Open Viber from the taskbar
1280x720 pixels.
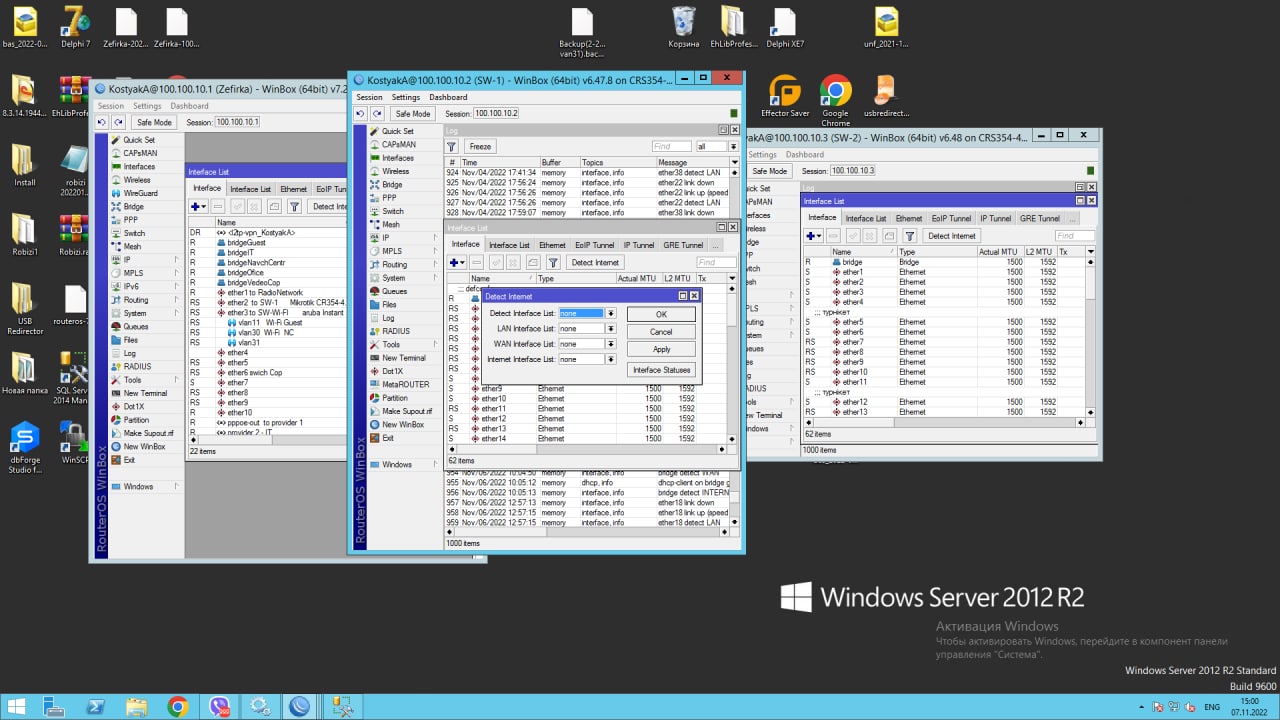point(219,706)
